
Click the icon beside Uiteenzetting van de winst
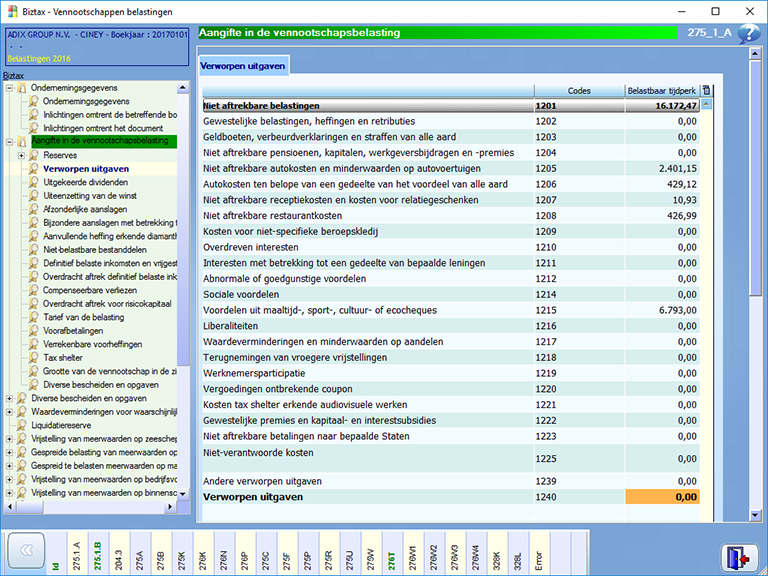pos(34,195)
